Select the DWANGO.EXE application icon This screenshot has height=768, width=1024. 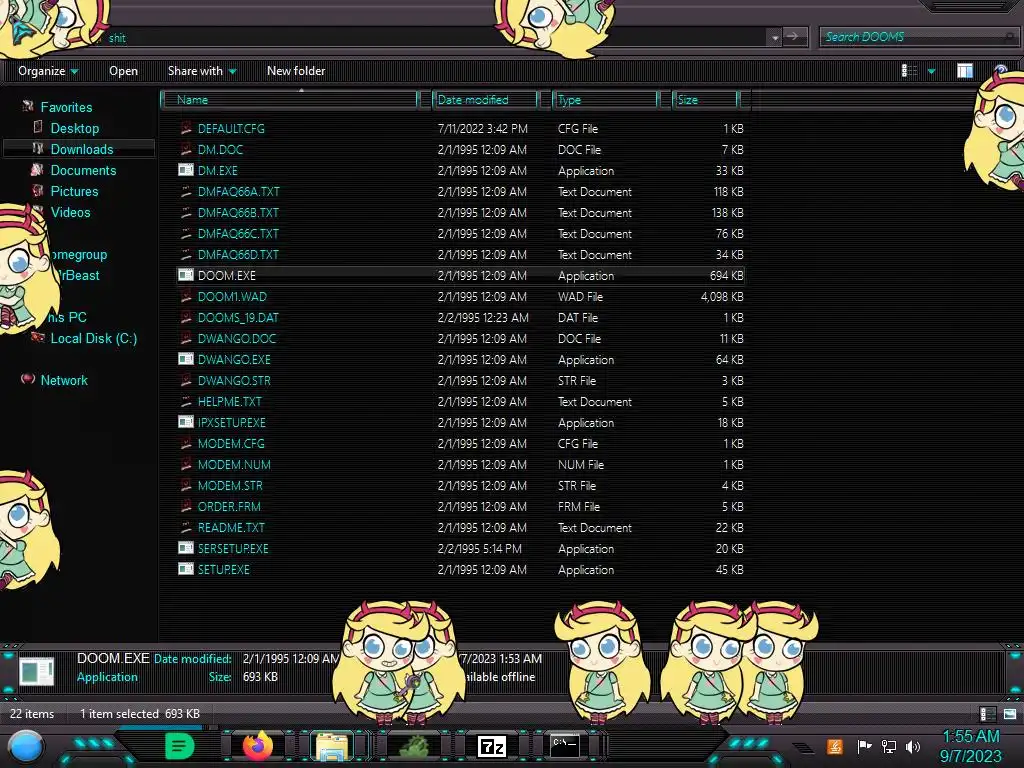point(185,359)
